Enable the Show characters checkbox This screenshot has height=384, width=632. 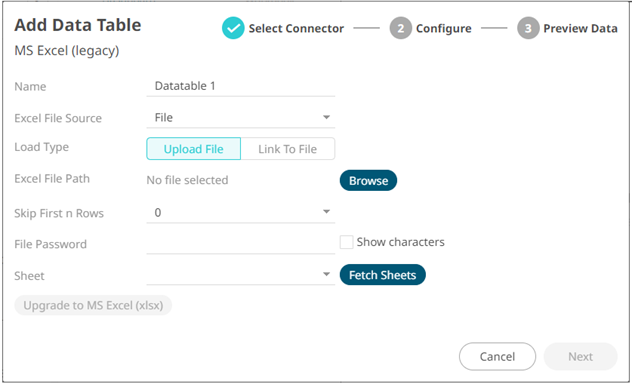click(346, 242)
